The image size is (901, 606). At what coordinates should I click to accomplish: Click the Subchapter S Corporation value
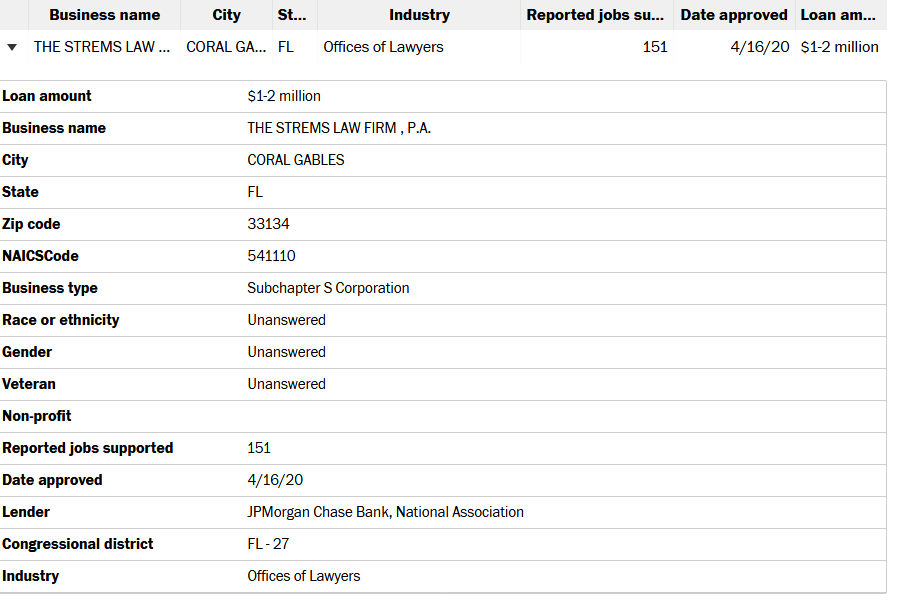tap(328, 288)
